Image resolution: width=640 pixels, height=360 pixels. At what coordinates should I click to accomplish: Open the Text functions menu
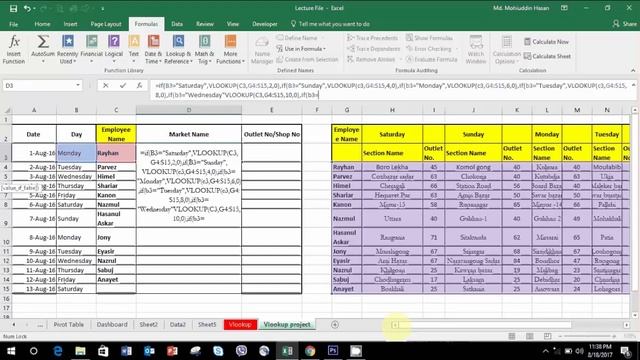click(134, 49)
